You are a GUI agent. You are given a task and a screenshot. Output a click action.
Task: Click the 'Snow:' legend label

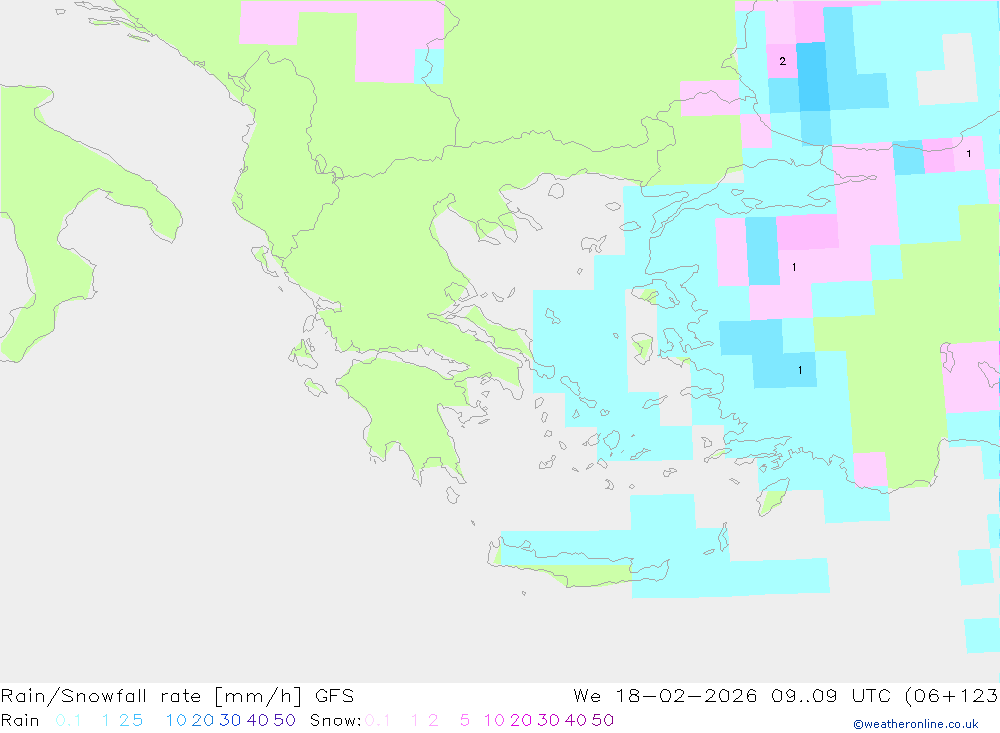point(335,720)
